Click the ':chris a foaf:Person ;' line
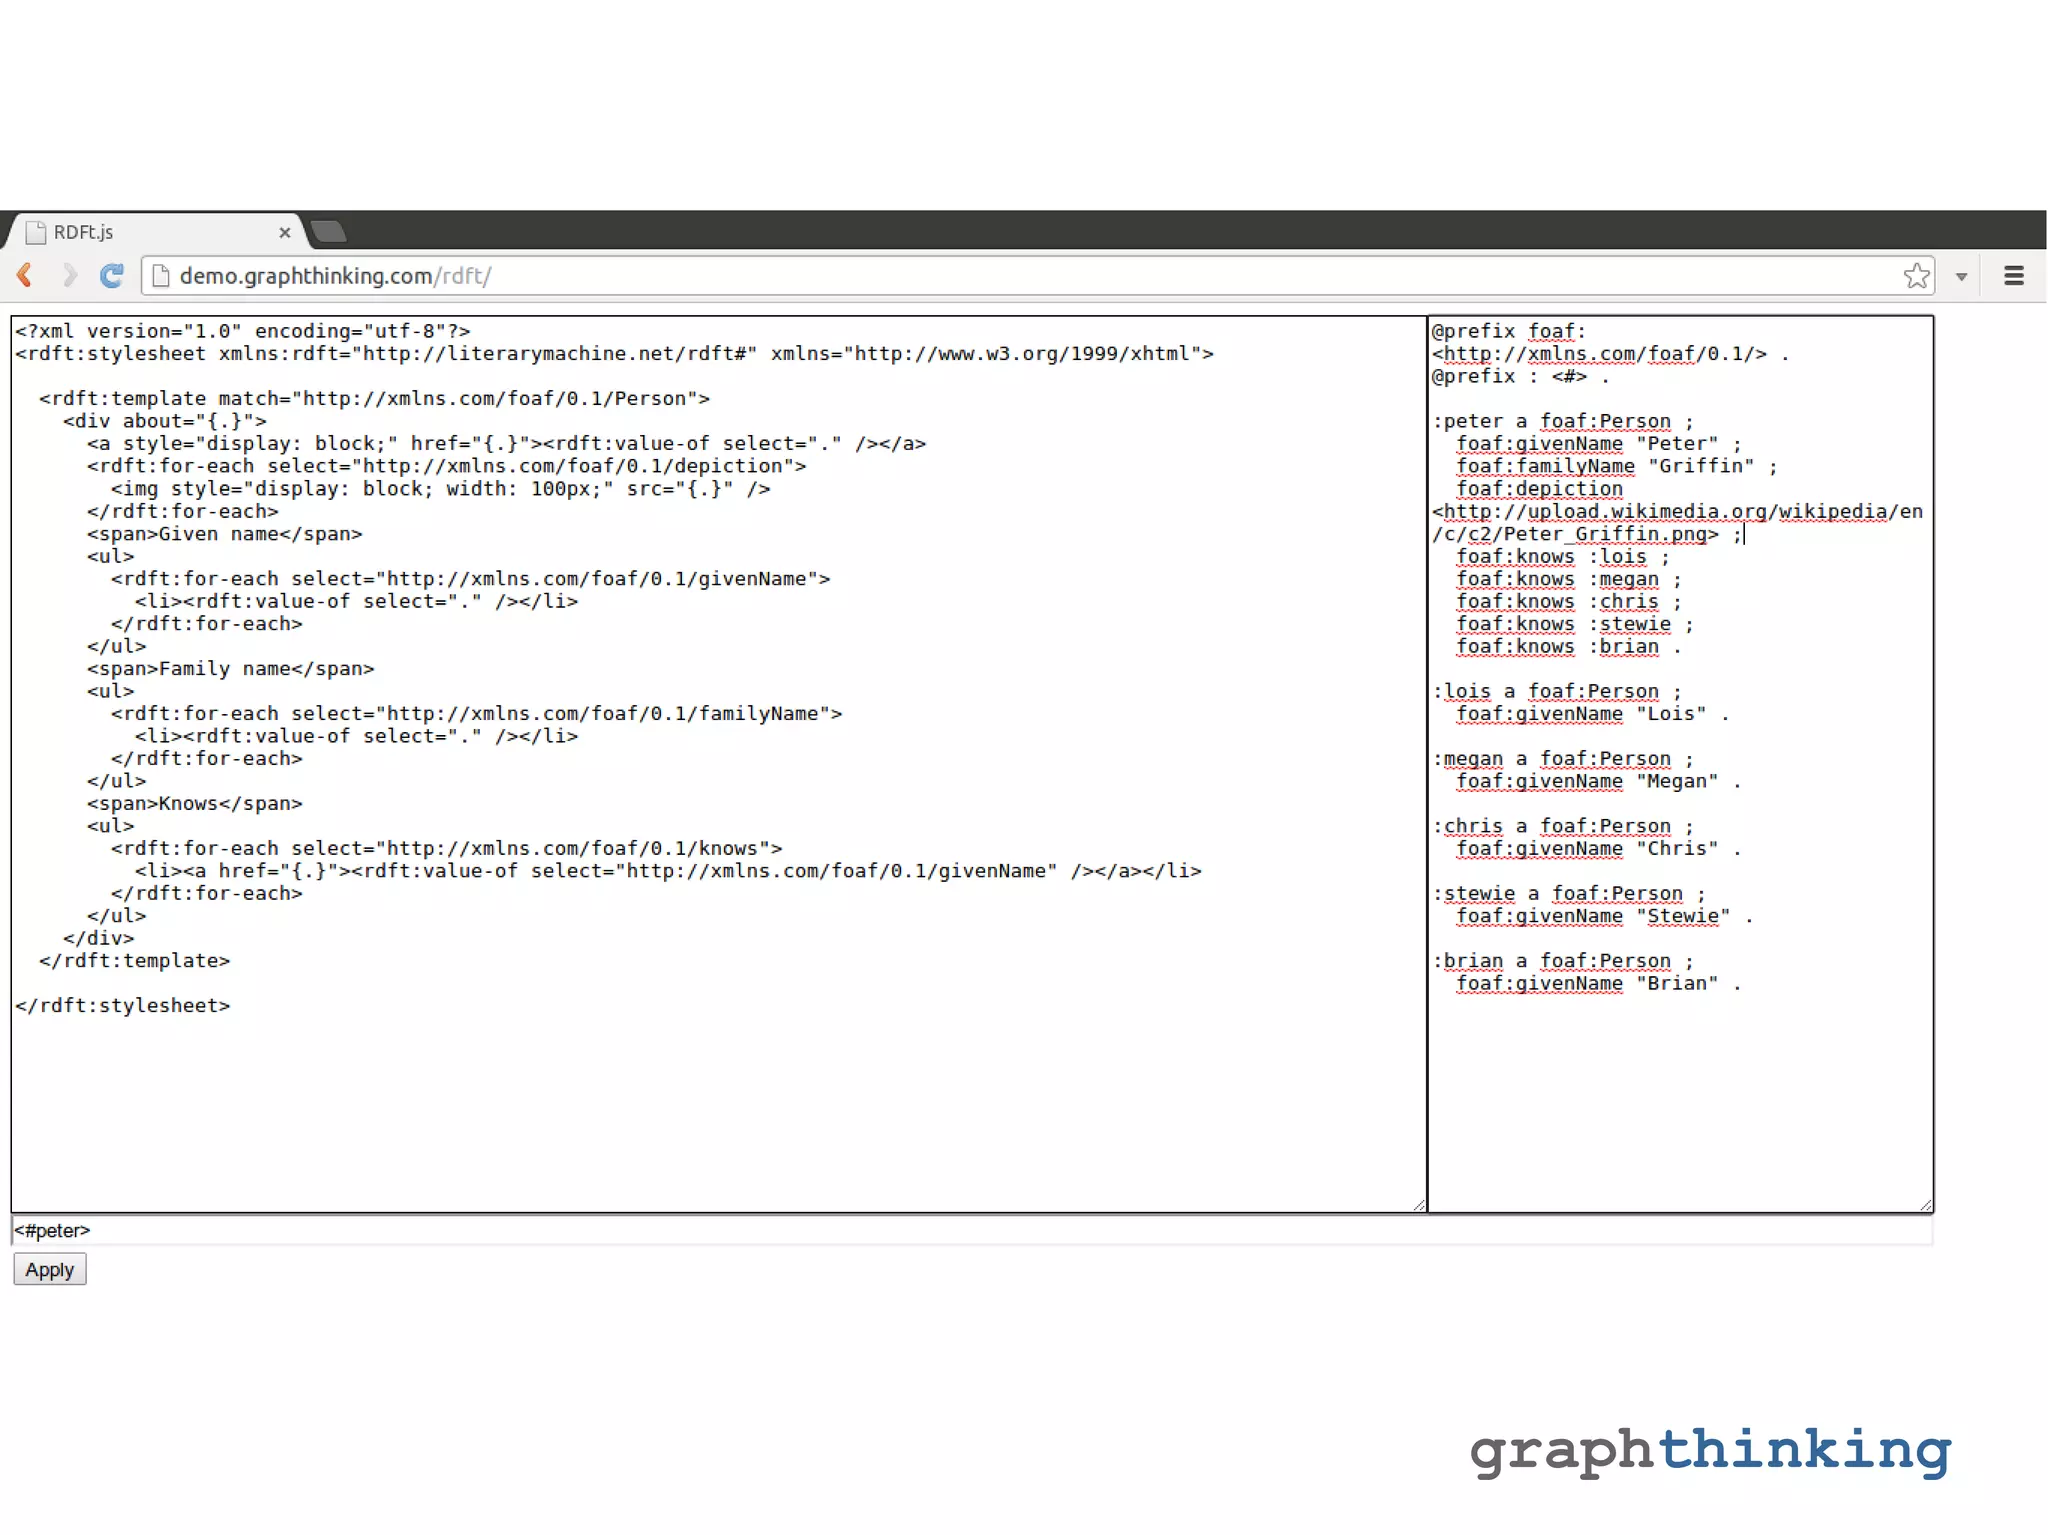The image size is (2048, 1535). (x=1563, y=825)
